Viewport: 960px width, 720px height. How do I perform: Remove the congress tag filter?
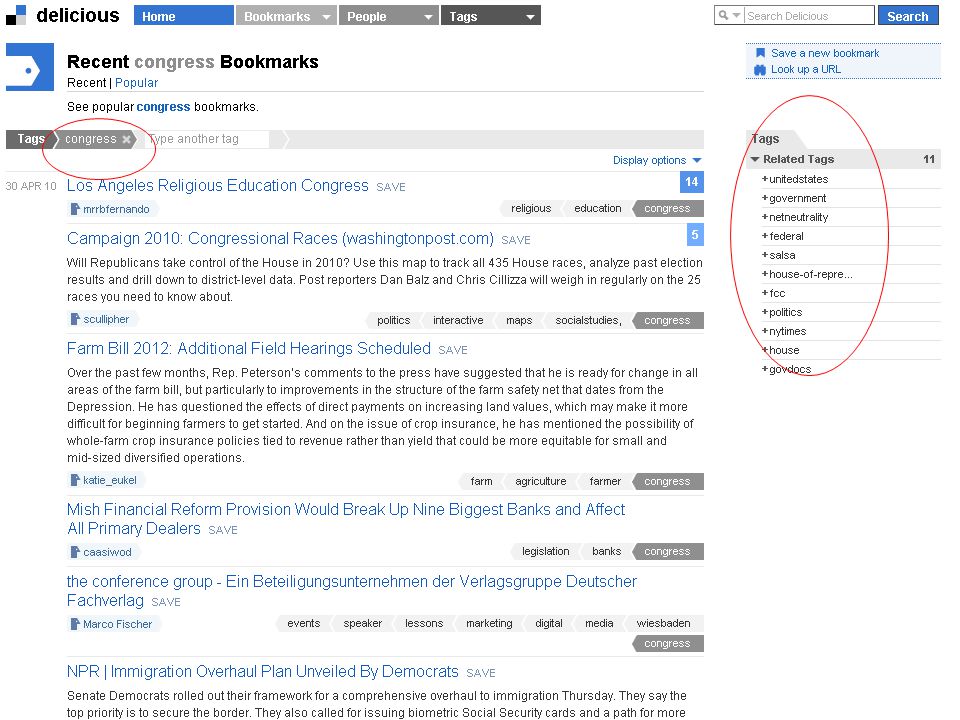pyautogui.click(x=126, y=139)
